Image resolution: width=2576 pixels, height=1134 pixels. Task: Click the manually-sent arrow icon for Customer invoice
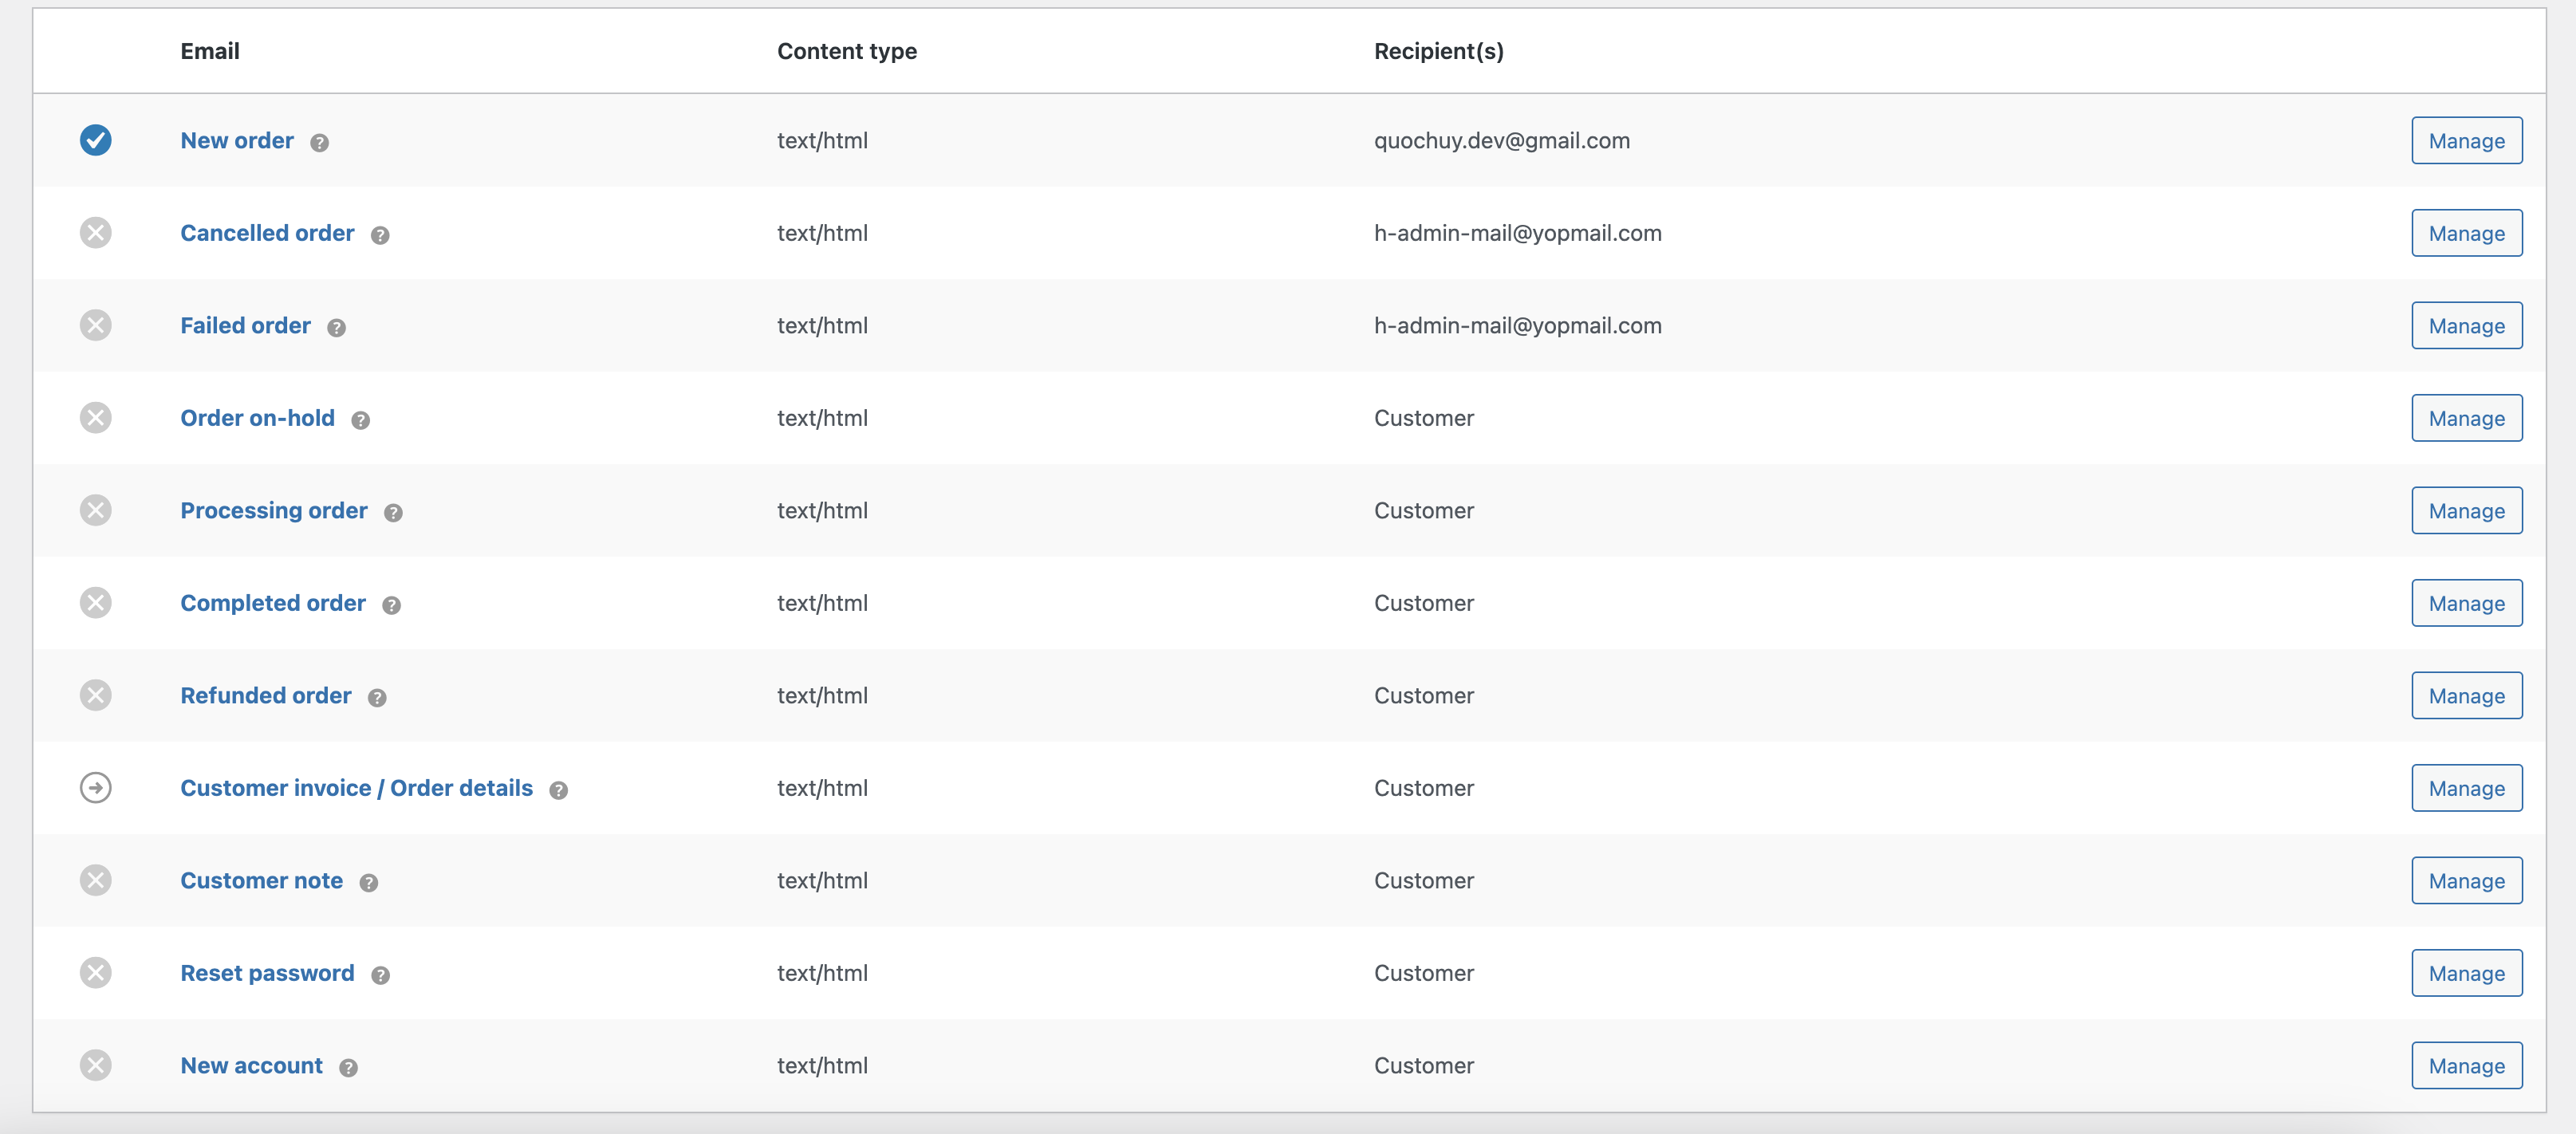coord(95,787)
